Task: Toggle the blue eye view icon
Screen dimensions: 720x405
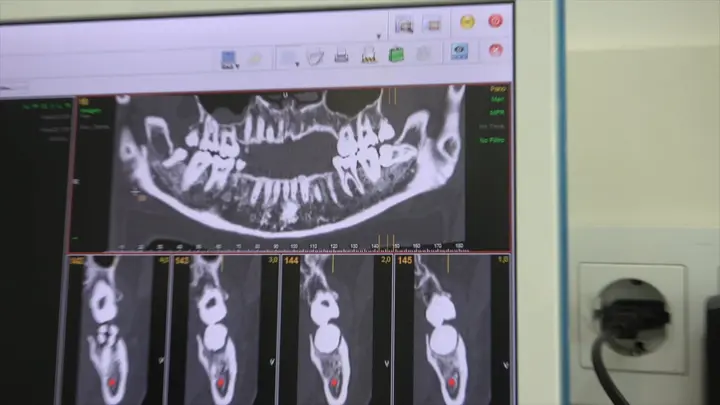Action: pyautogui.click(x=459, y=51)
